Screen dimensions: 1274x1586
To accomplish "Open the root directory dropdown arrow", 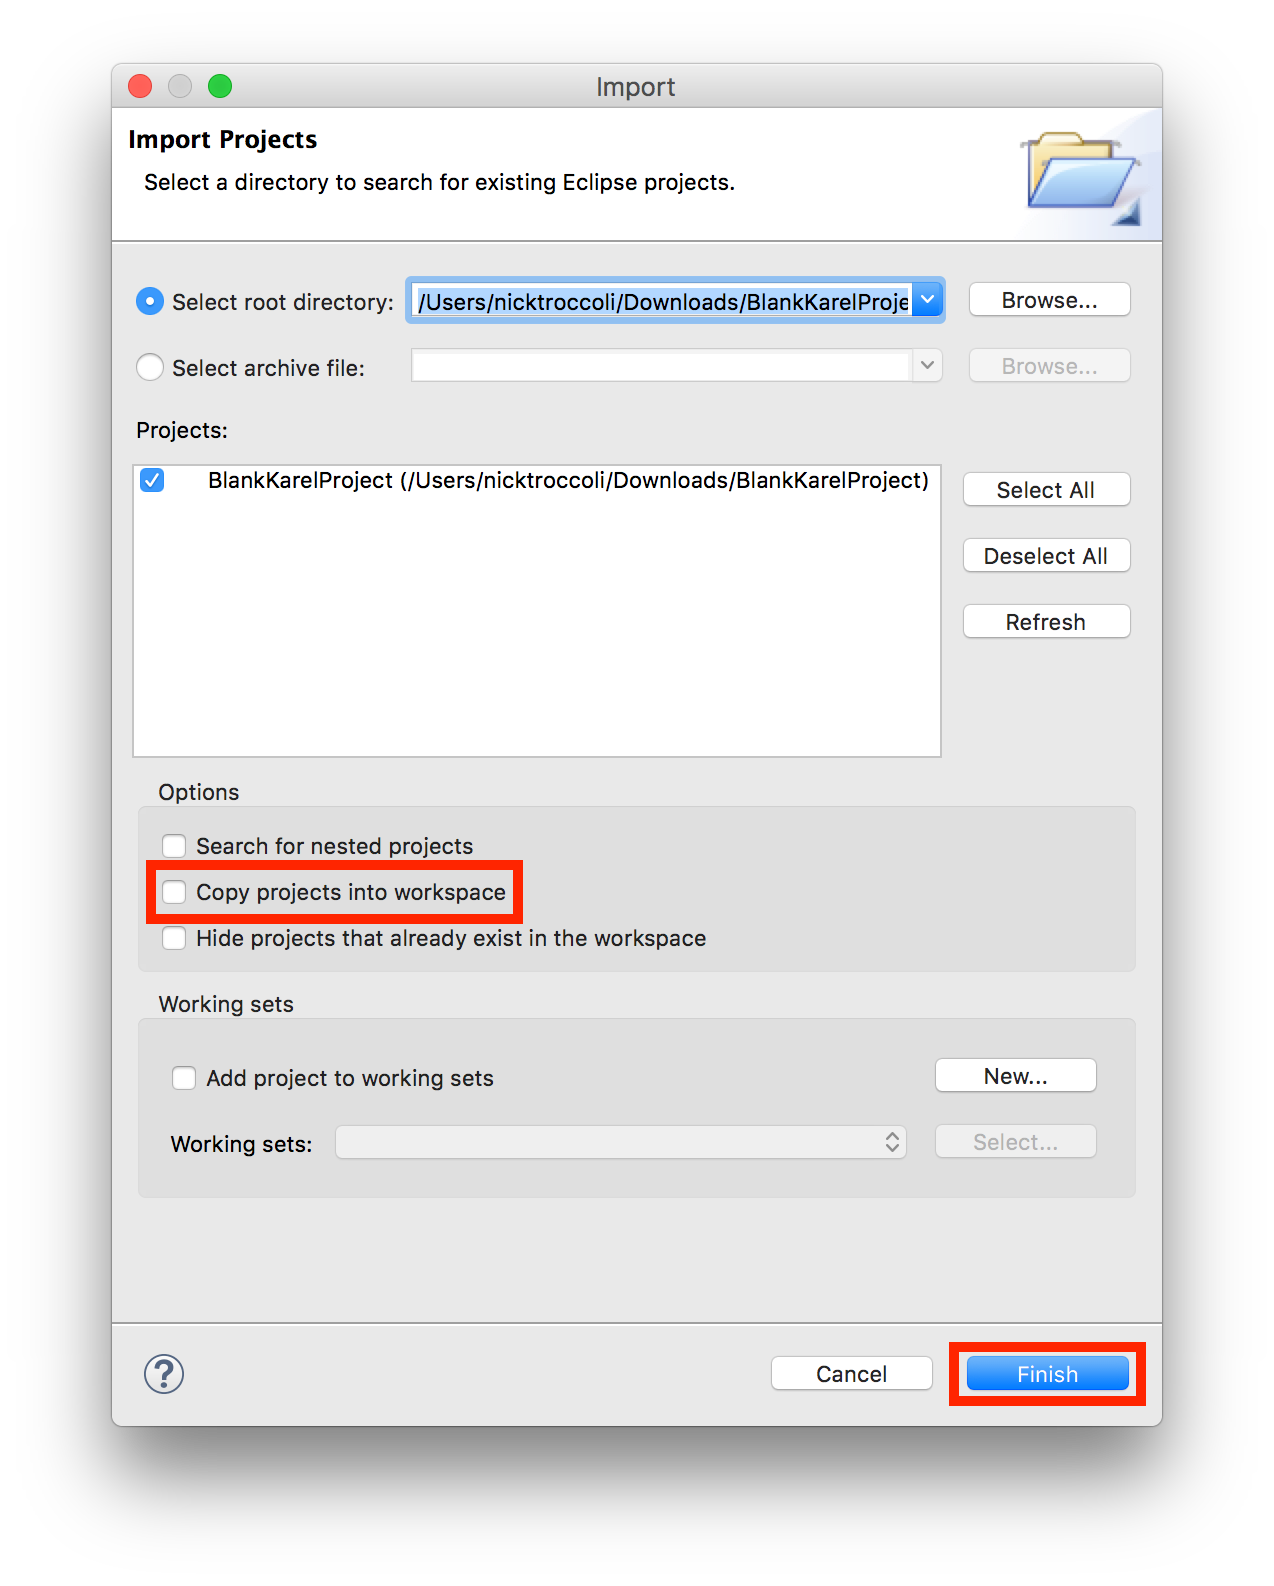I will [x=928, y=300].
